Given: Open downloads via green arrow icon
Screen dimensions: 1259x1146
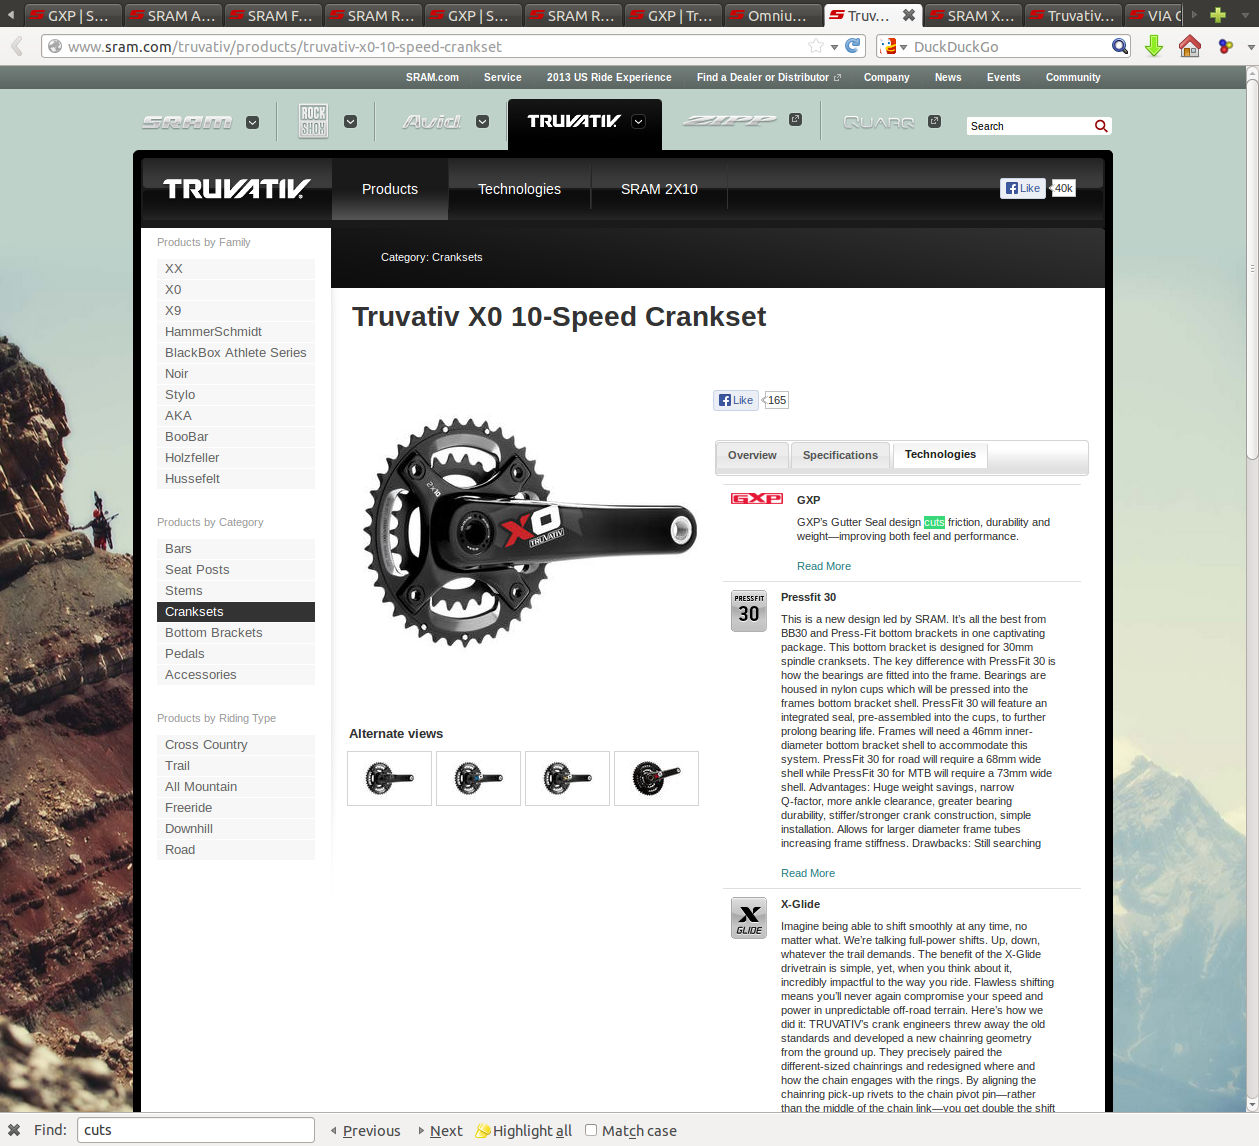Looking at the screenshot, I should (1153, 46).
